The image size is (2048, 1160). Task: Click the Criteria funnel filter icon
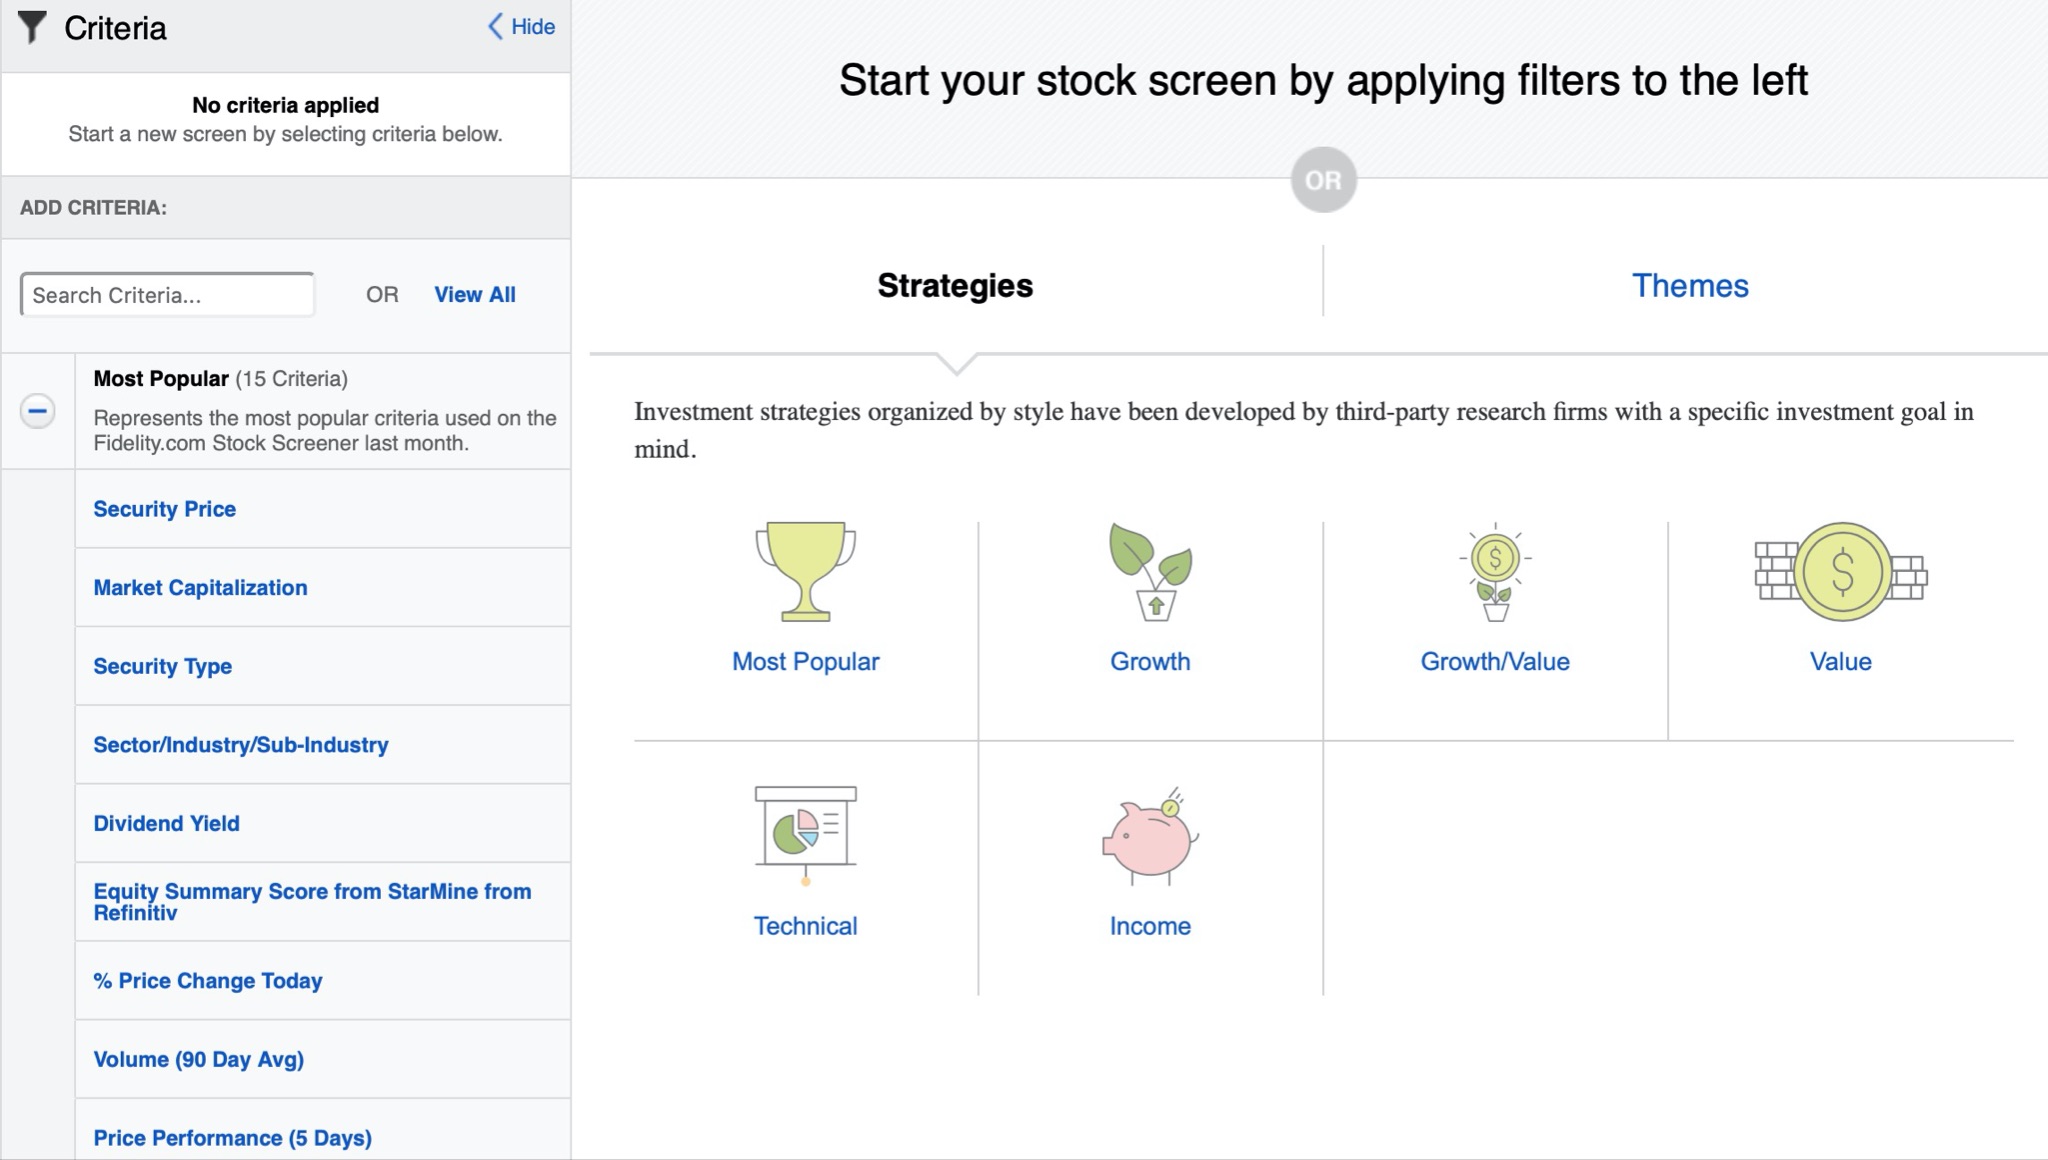pyautogui.click(x=32, y=27)
